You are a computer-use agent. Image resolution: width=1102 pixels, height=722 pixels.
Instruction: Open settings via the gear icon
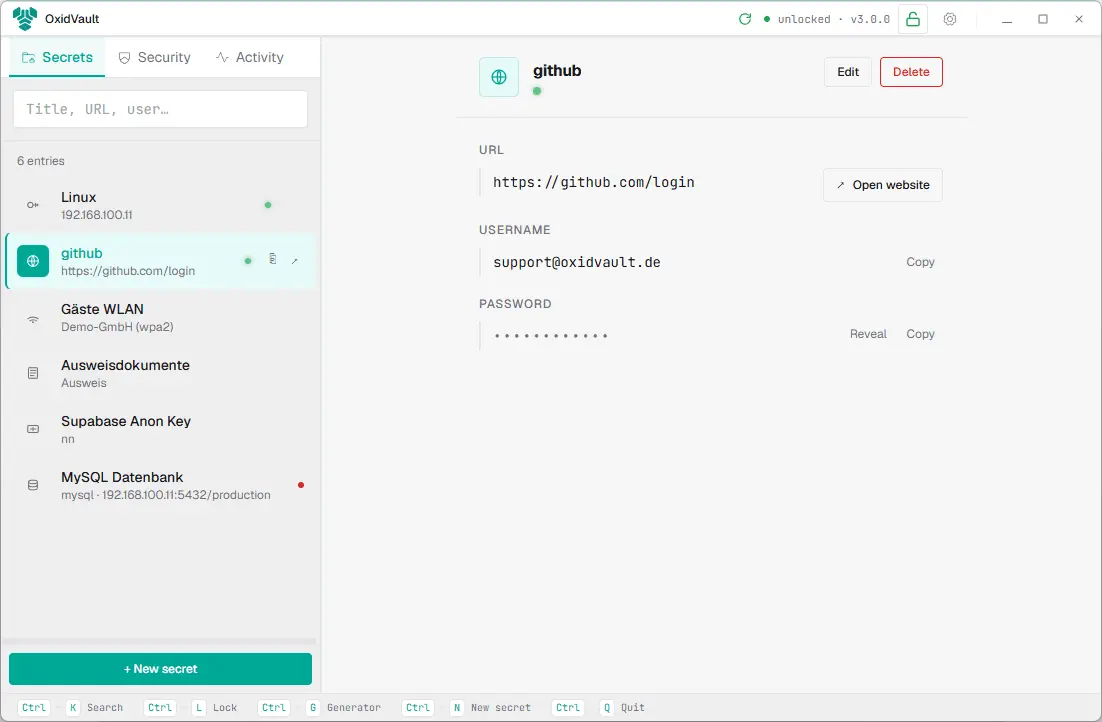(949, 19)
